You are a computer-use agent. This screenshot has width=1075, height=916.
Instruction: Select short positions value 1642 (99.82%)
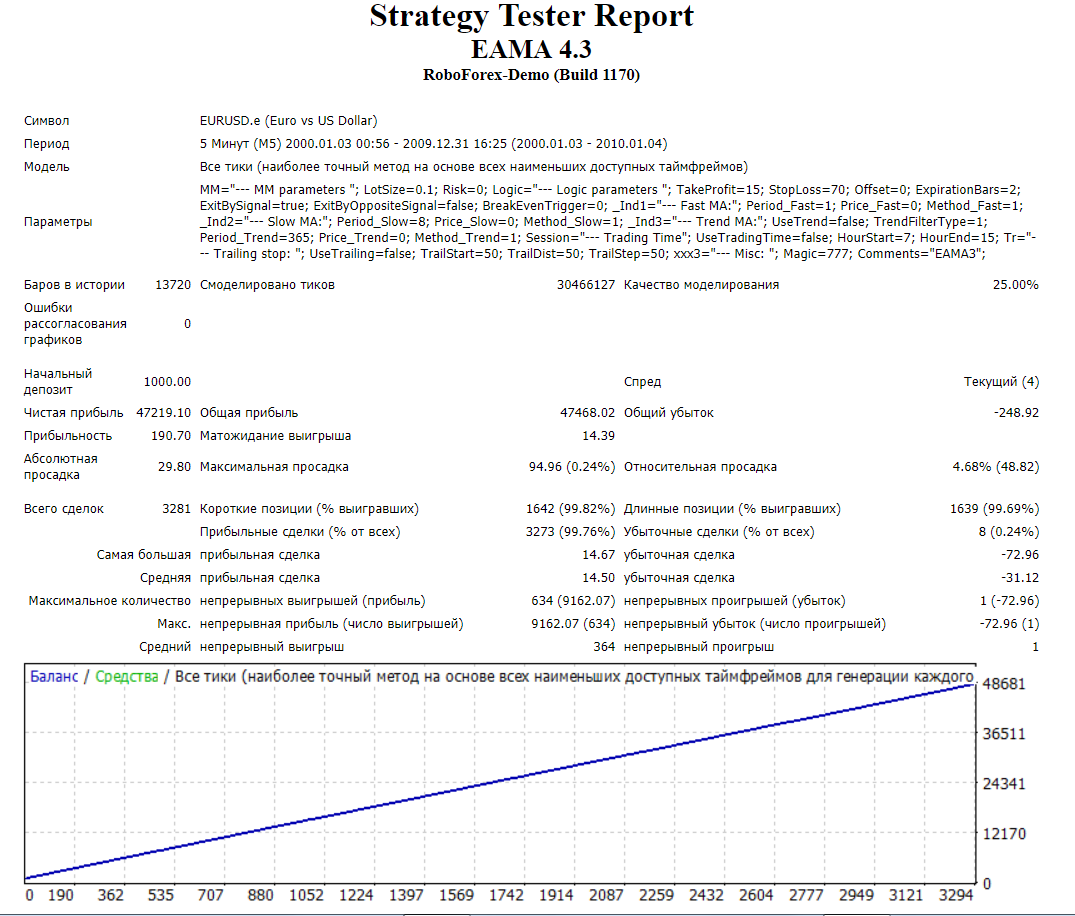click(x=570, y=509)
